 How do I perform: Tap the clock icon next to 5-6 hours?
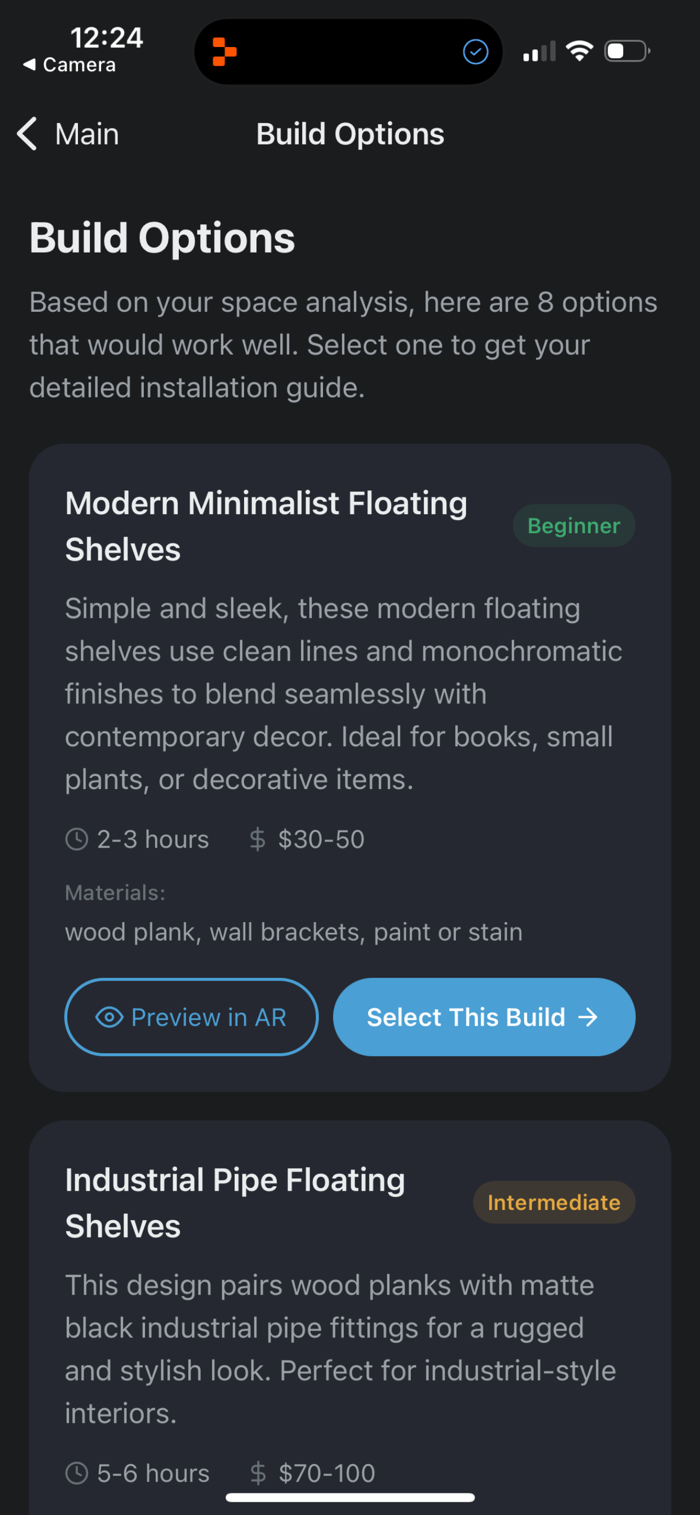[x=77, y=1473]
